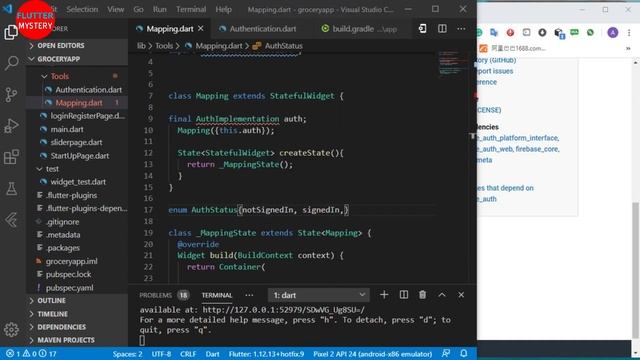Open Authentication.dart in explorer tree
This screenshot has height=360, width=640.
pyautogui.click(x=77, y=89)
